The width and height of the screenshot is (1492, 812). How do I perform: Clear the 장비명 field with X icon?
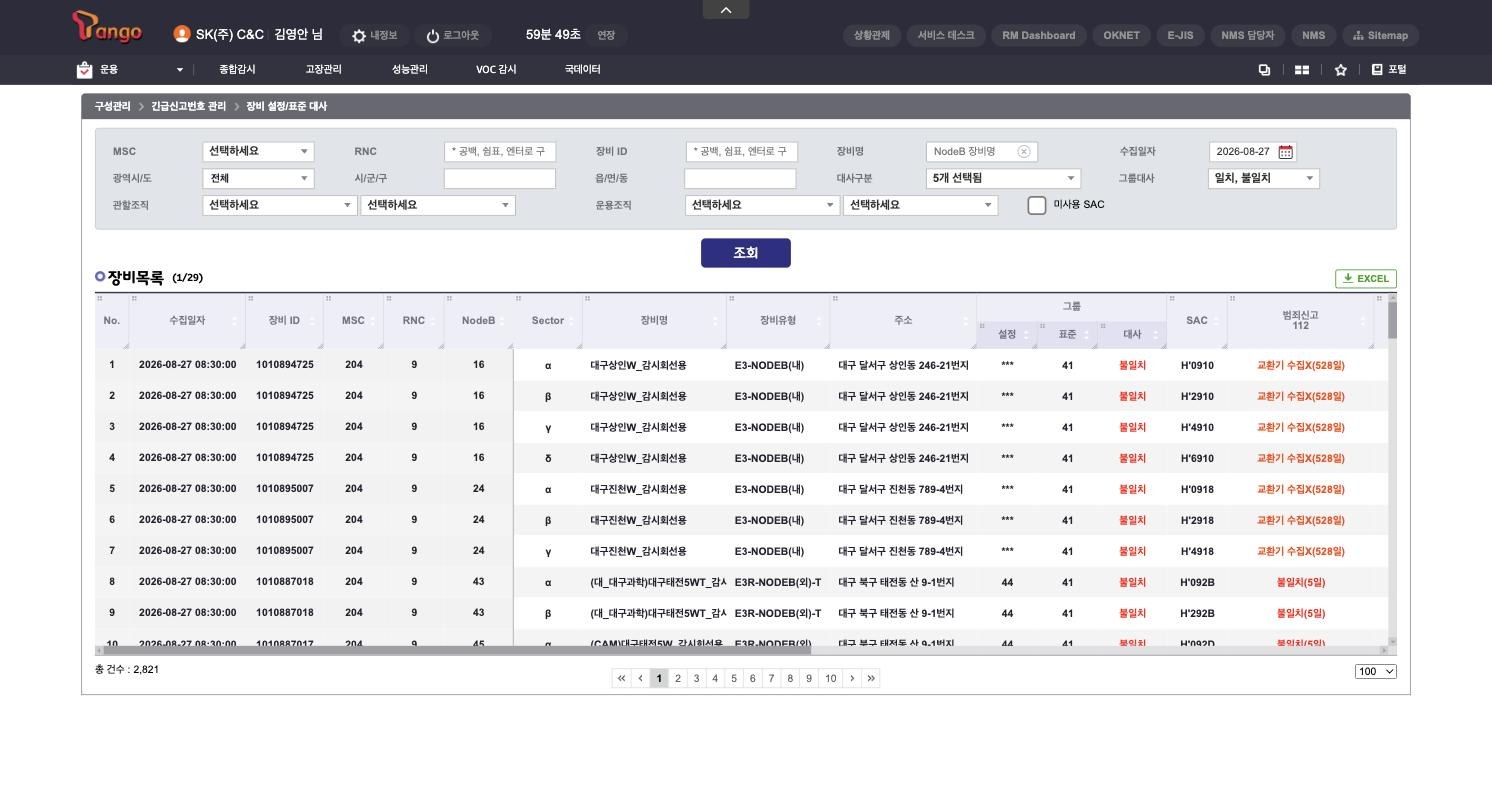click(1024, 152)
